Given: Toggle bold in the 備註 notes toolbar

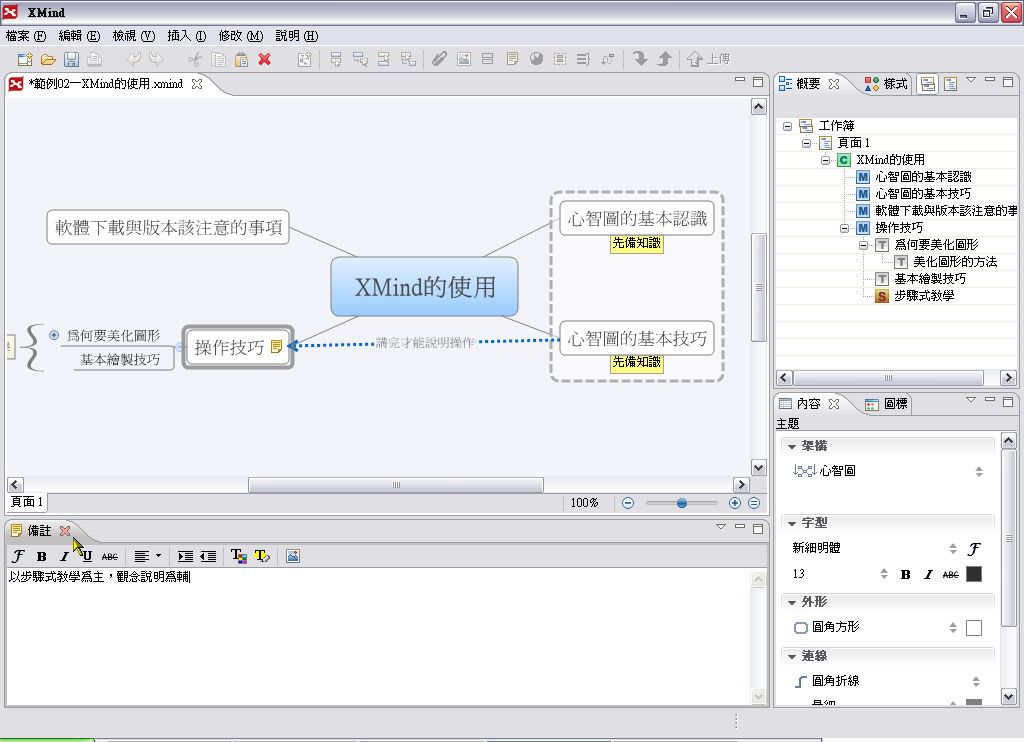Looking at the screenshot, I should 42,556.
